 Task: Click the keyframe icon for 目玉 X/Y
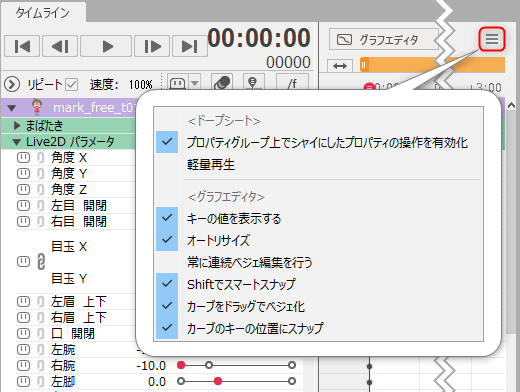point(23,262)
